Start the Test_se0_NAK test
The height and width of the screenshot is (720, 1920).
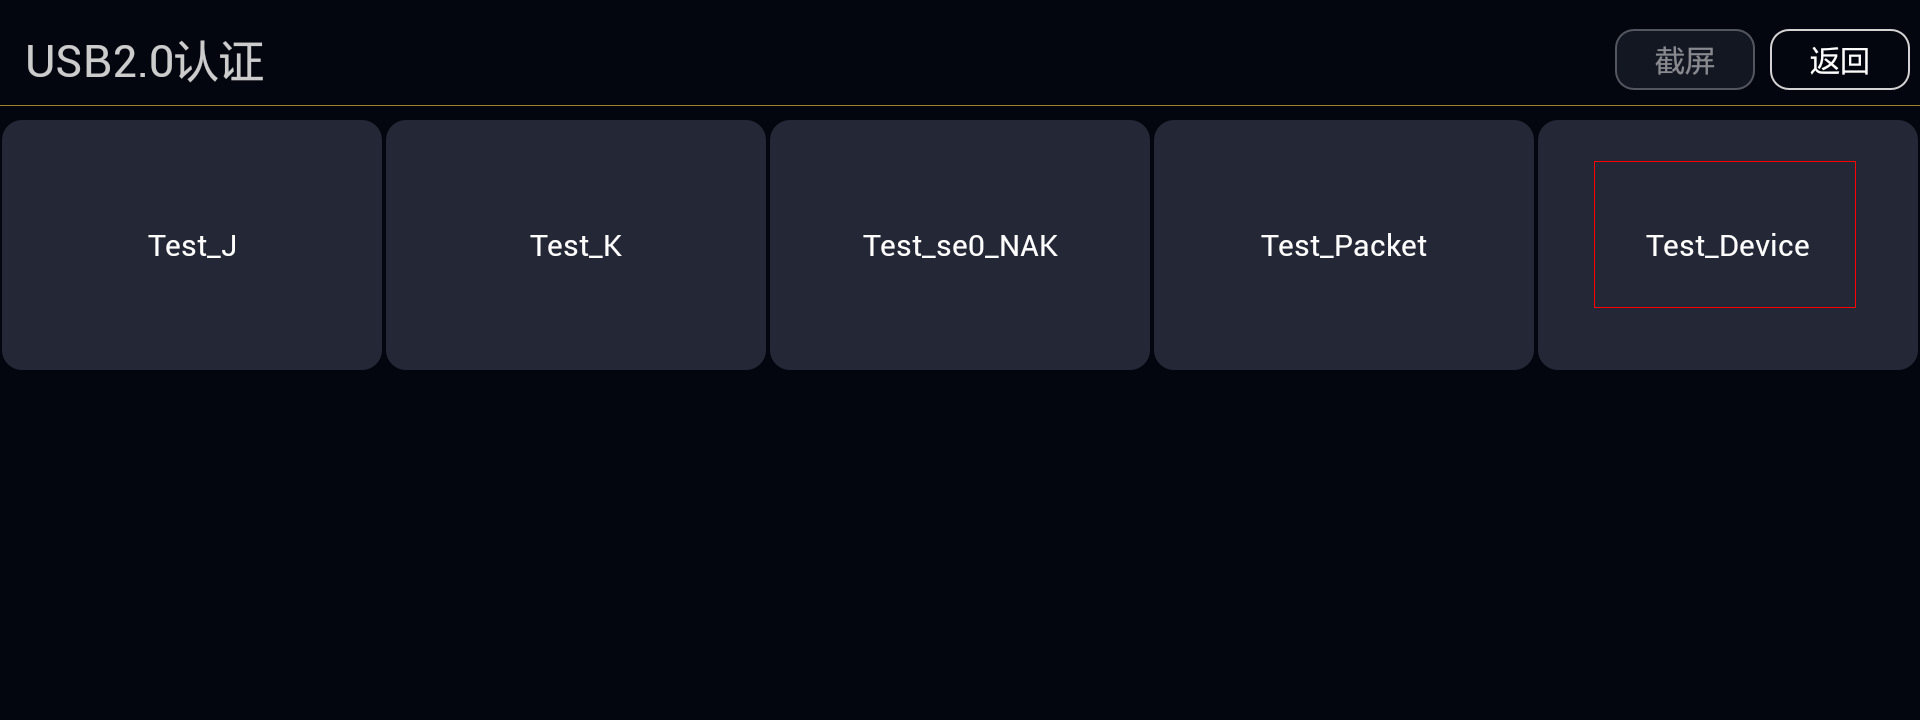pos(960,245)
